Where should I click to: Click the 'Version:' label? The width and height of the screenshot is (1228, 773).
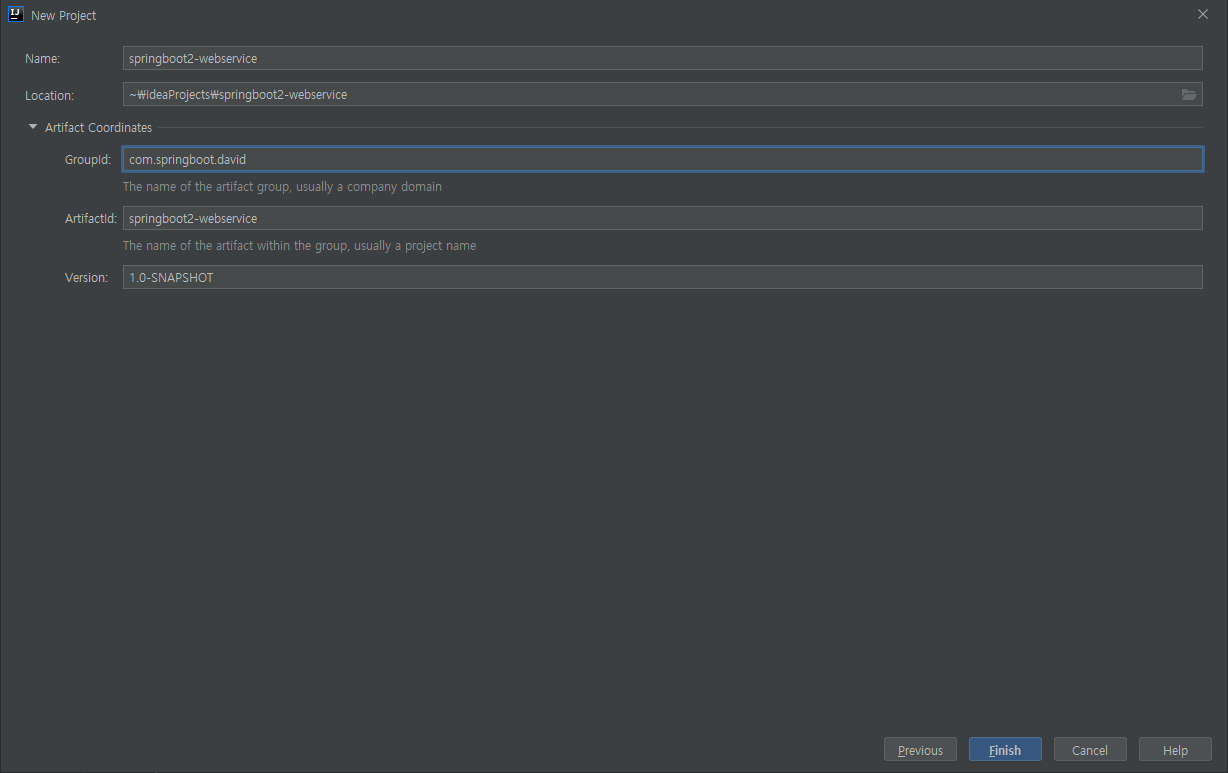point(86,278)
